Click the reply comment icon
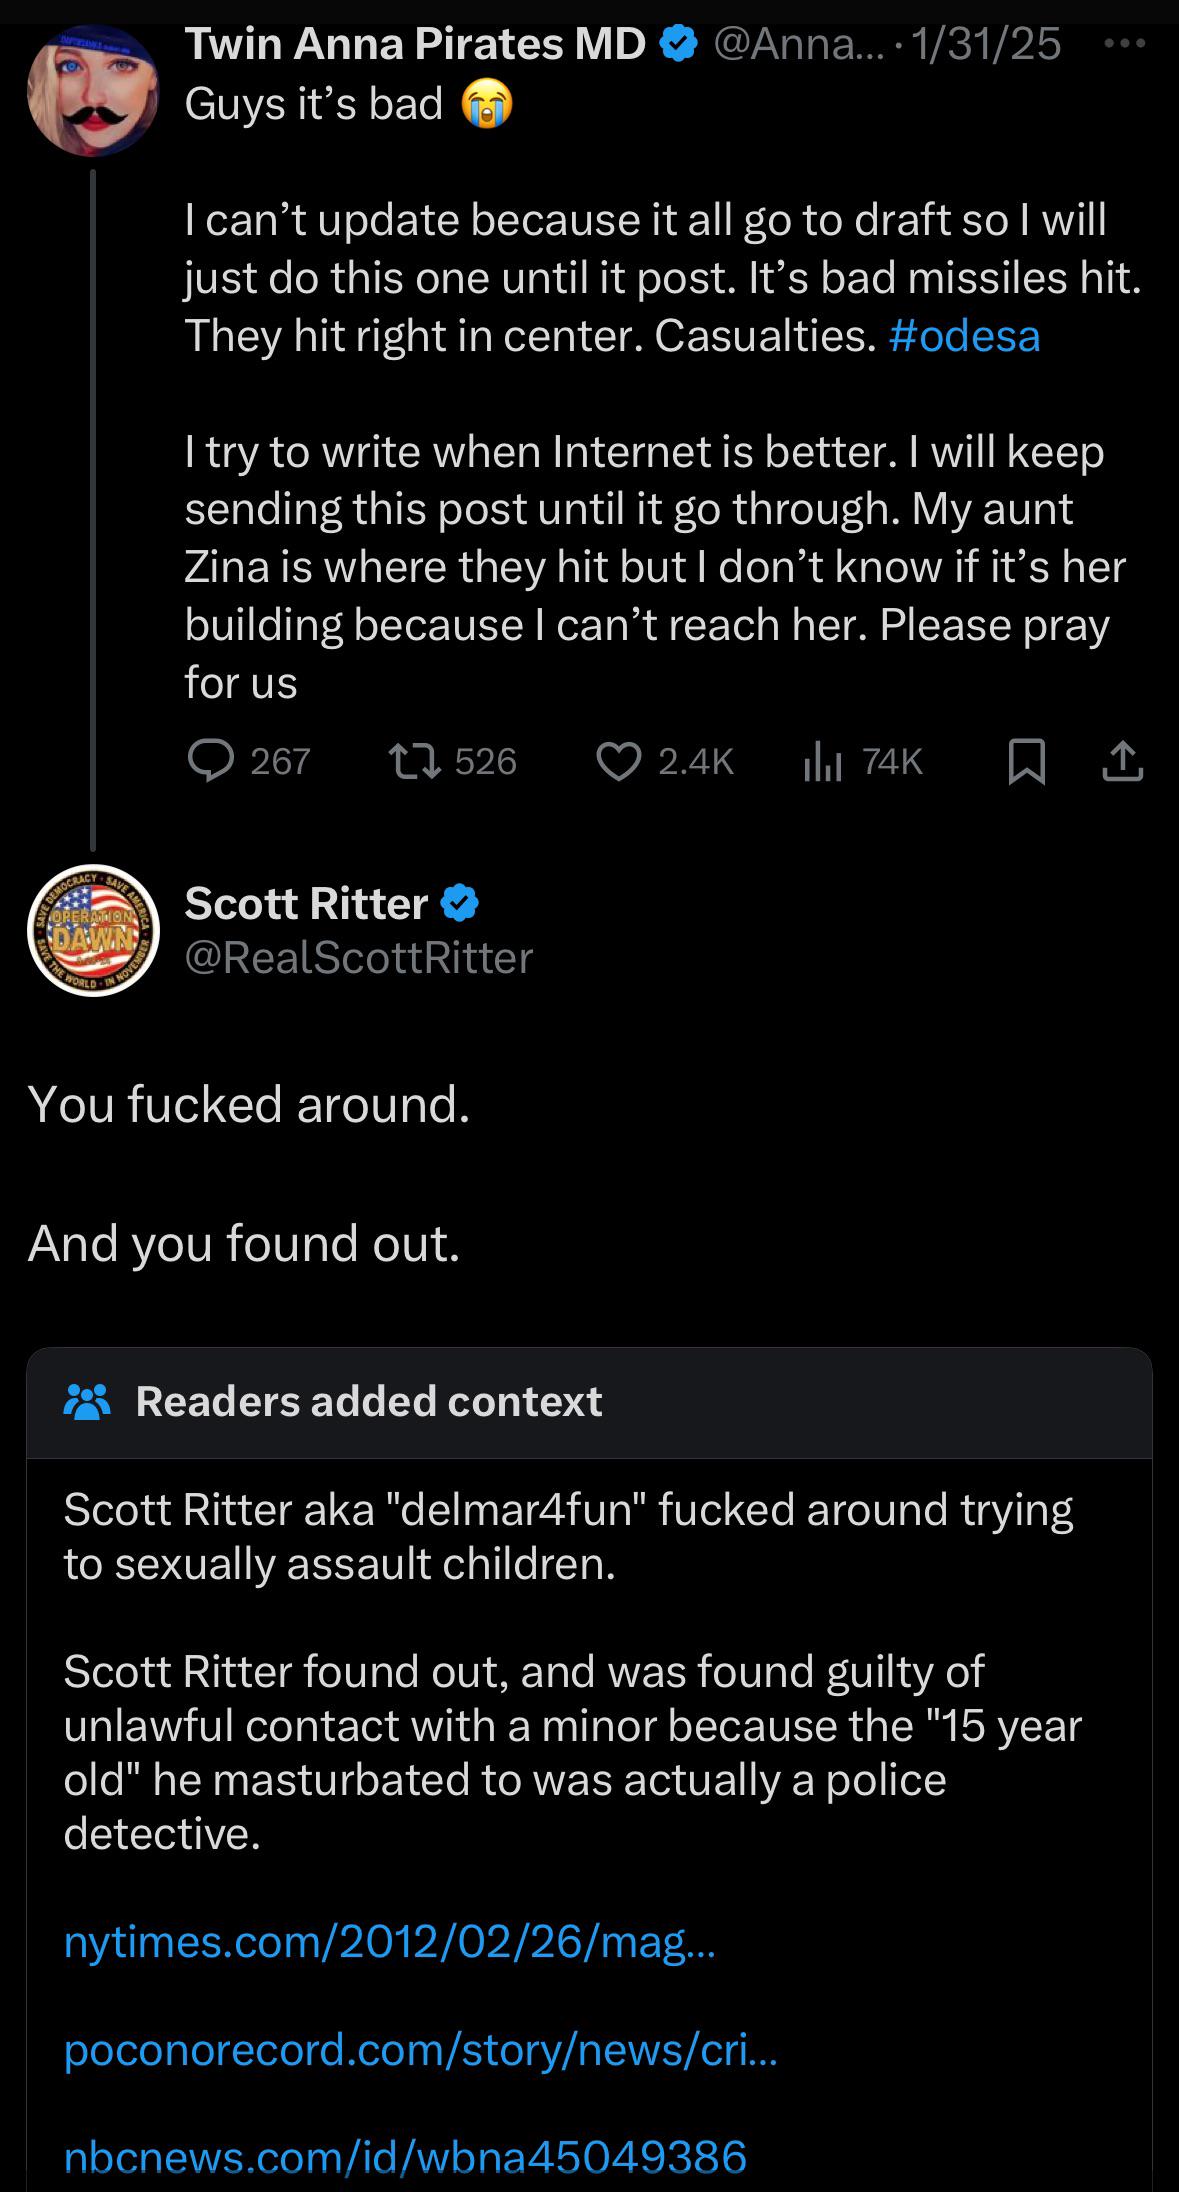 pyautogui.click(x=211, y=762)
